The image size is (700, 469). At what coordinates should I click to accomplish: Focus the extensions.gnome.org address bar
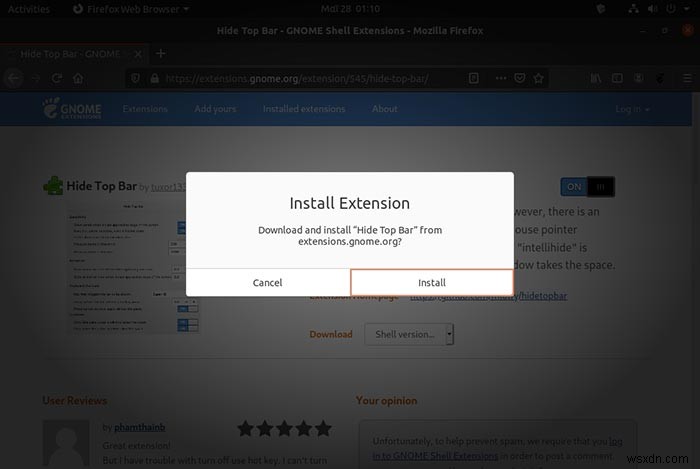[x=295, y=79]
